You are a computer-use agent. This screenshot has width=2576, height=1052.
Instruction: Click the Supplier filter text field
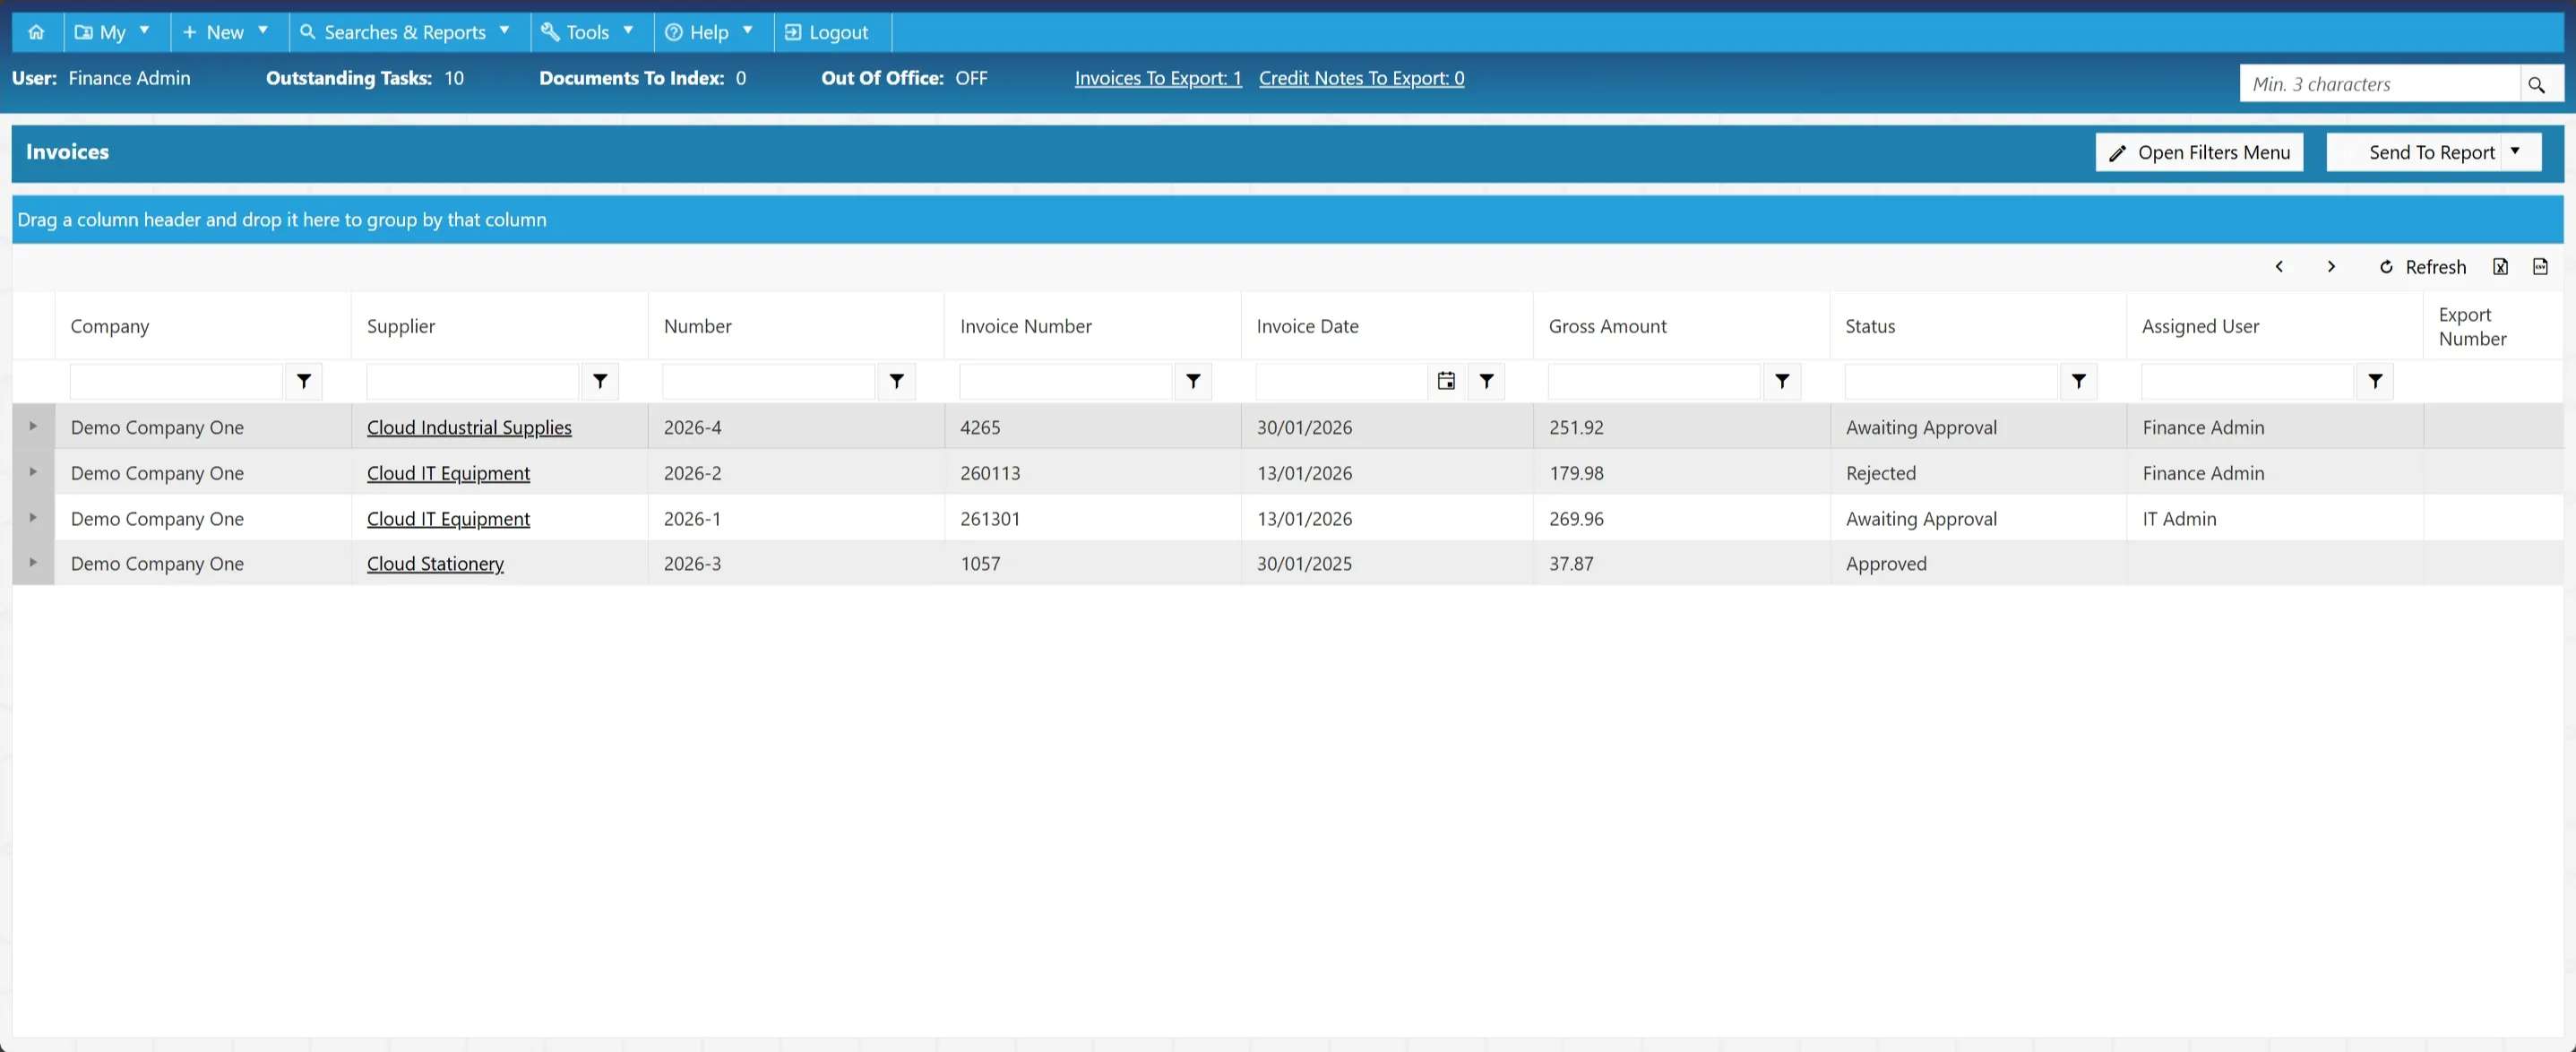tap(472, 381)
